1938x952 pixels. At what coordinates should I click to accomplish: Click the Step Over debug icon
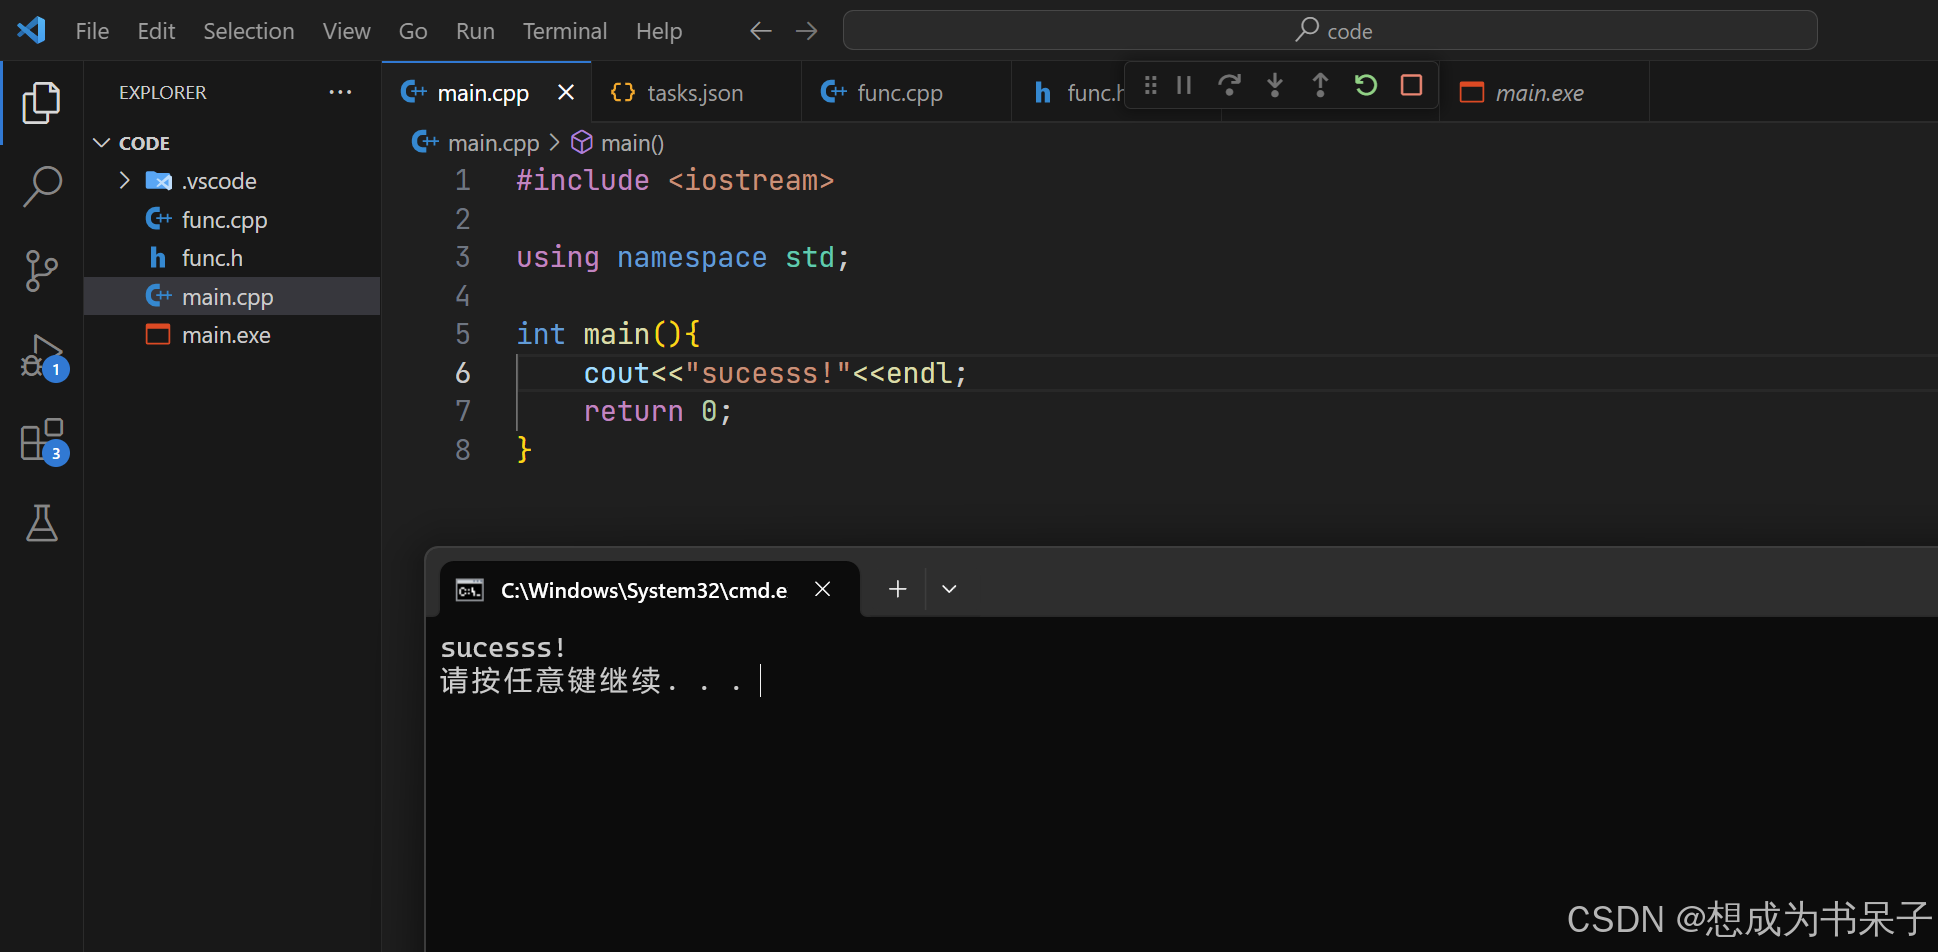coord(1229,85)
